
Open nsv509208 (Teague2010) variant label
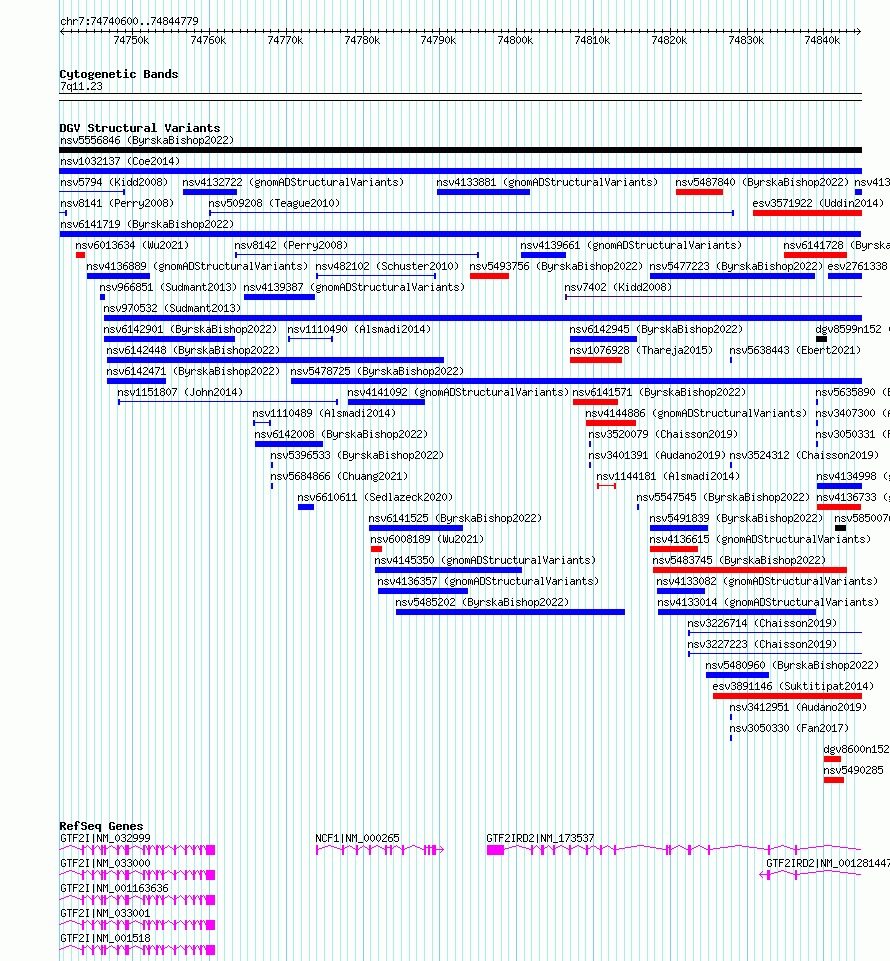[x=274, y=203]
